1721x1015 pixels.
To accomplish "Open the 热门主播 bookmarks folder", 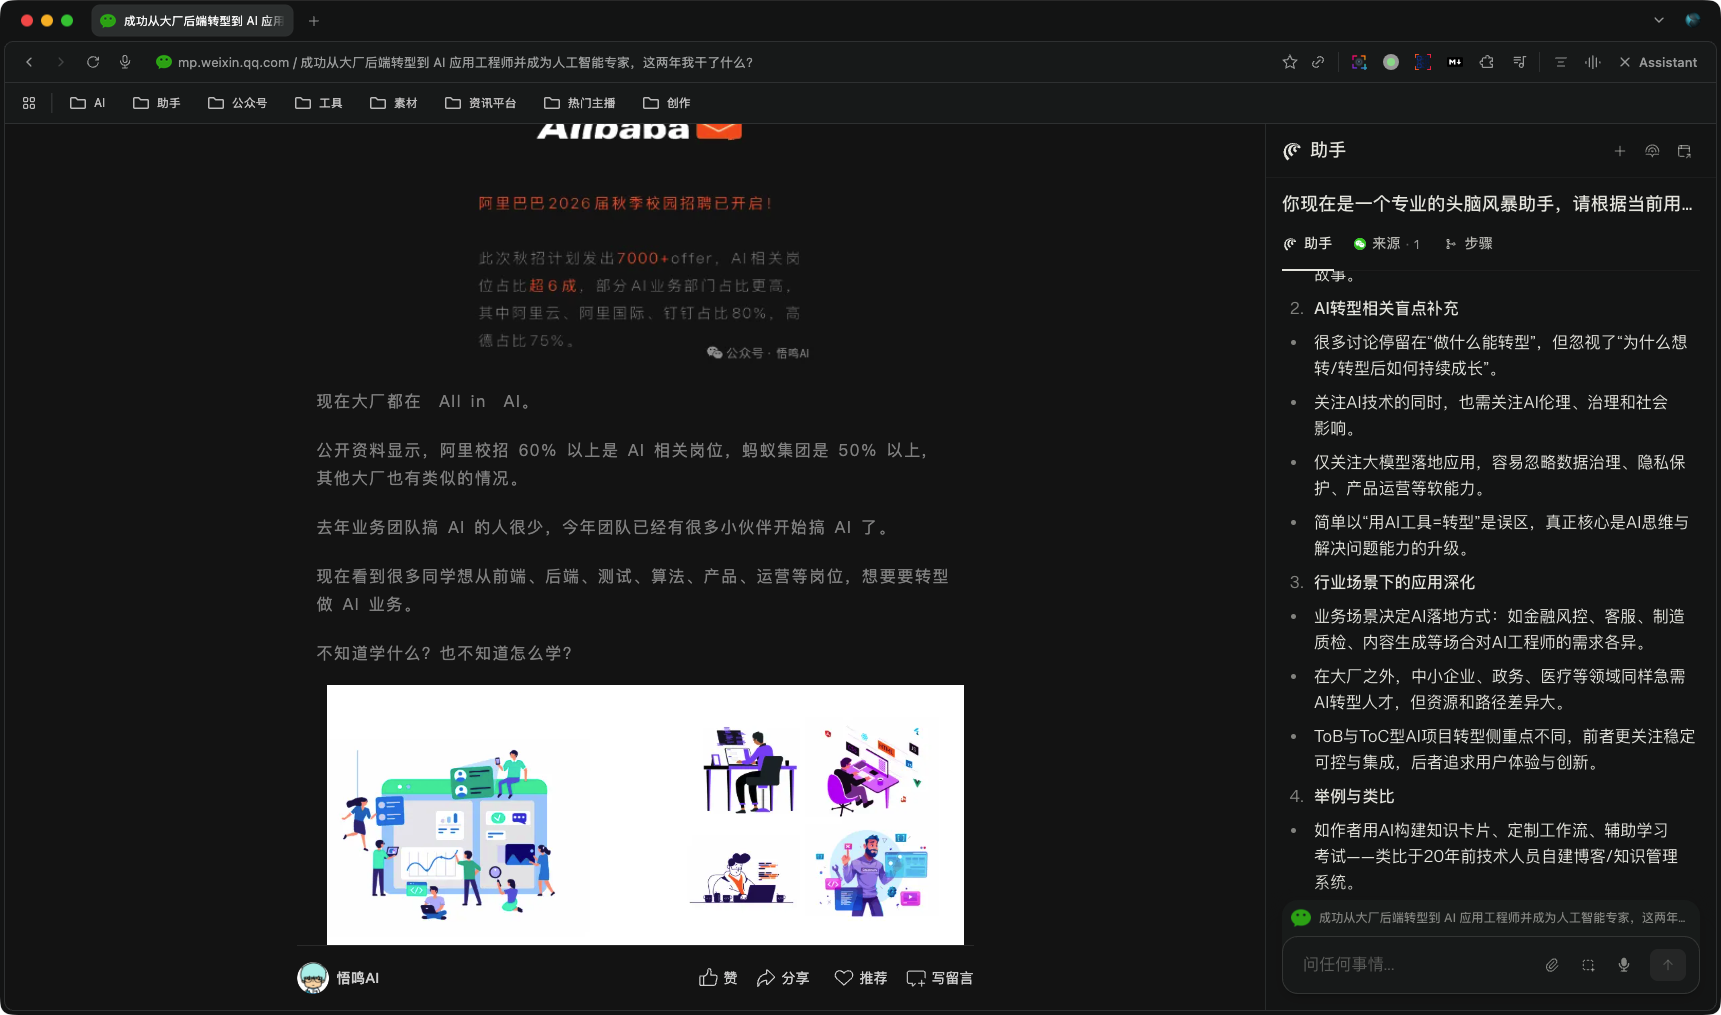I will [x=580, y=103].
